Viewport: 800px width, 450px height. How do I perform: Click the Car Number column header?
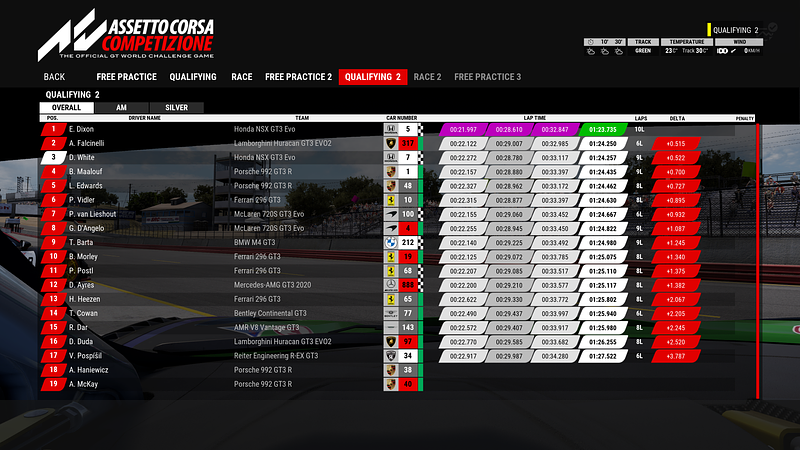[402, 118]
